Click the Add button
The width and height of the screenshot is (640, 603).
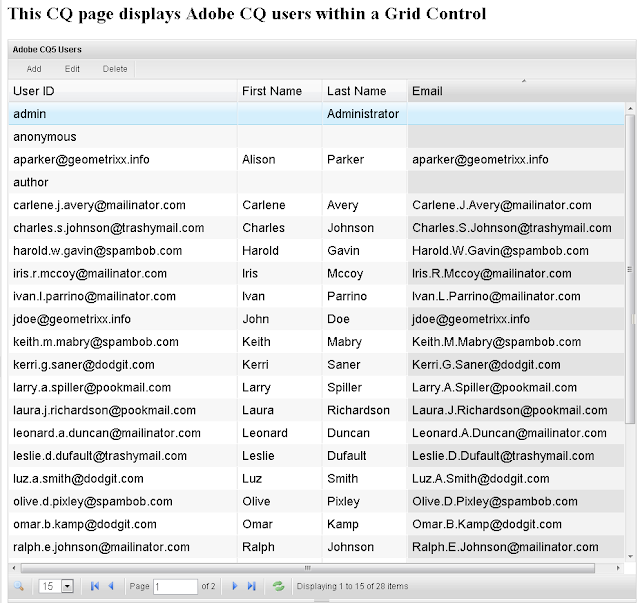pyautogui.click(x=34, y=69)
